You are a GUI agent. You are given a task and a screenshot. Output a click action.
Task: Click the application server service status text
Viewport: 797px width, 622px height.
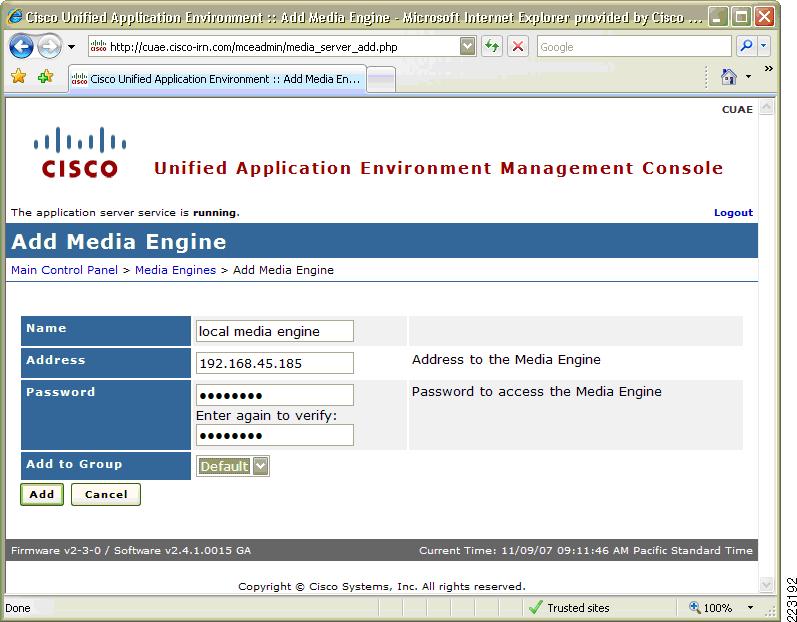point(125,212)
